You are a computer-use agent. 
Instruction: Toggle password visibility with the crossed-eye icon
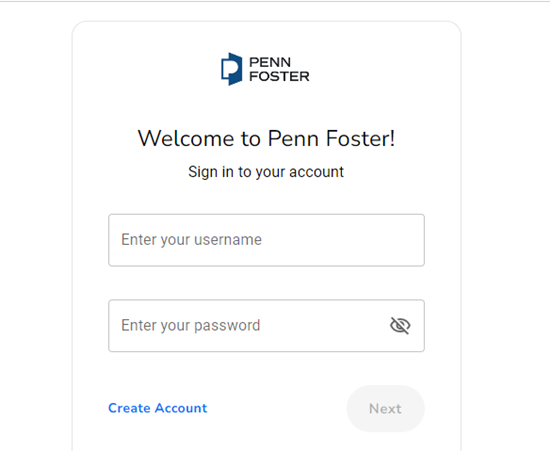pyautogui.click(x=400, y=325)
